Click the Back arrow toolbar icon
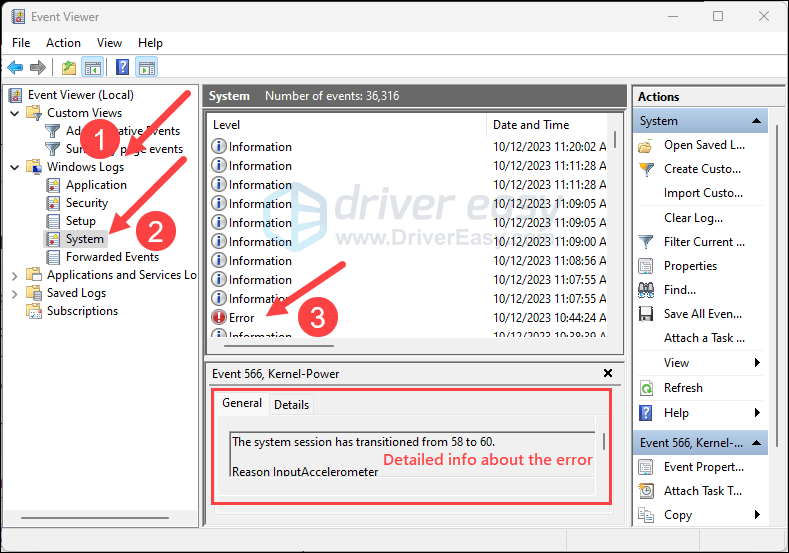Viewport: 789px width, 553px height. pos(15,67)
